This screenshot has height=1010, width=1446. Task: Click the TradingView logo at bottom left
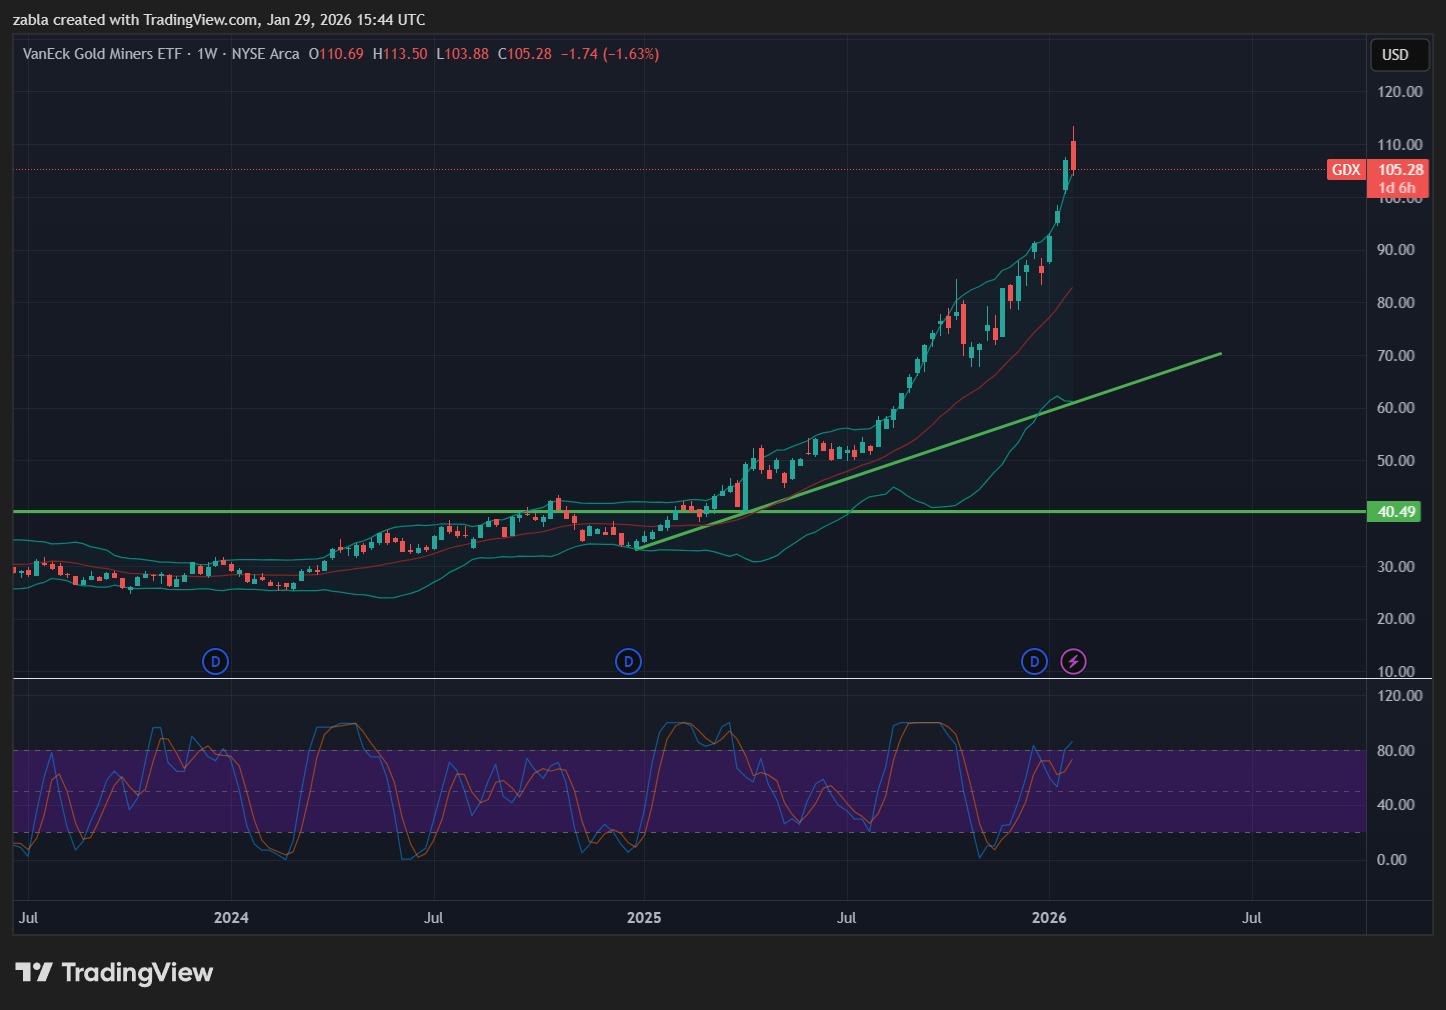point(114,972)
